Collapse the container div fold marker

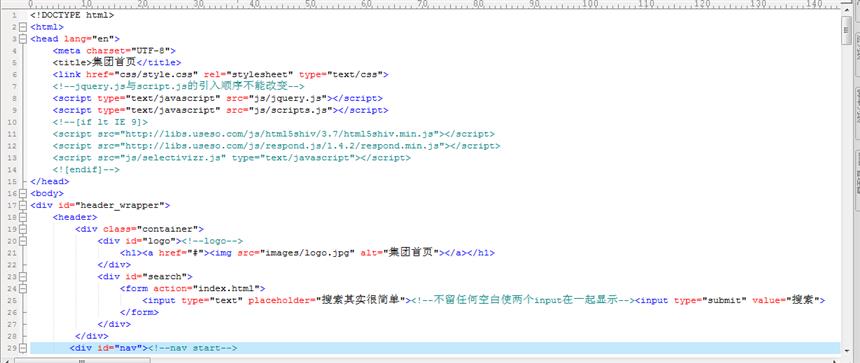[x=22, y=229]
